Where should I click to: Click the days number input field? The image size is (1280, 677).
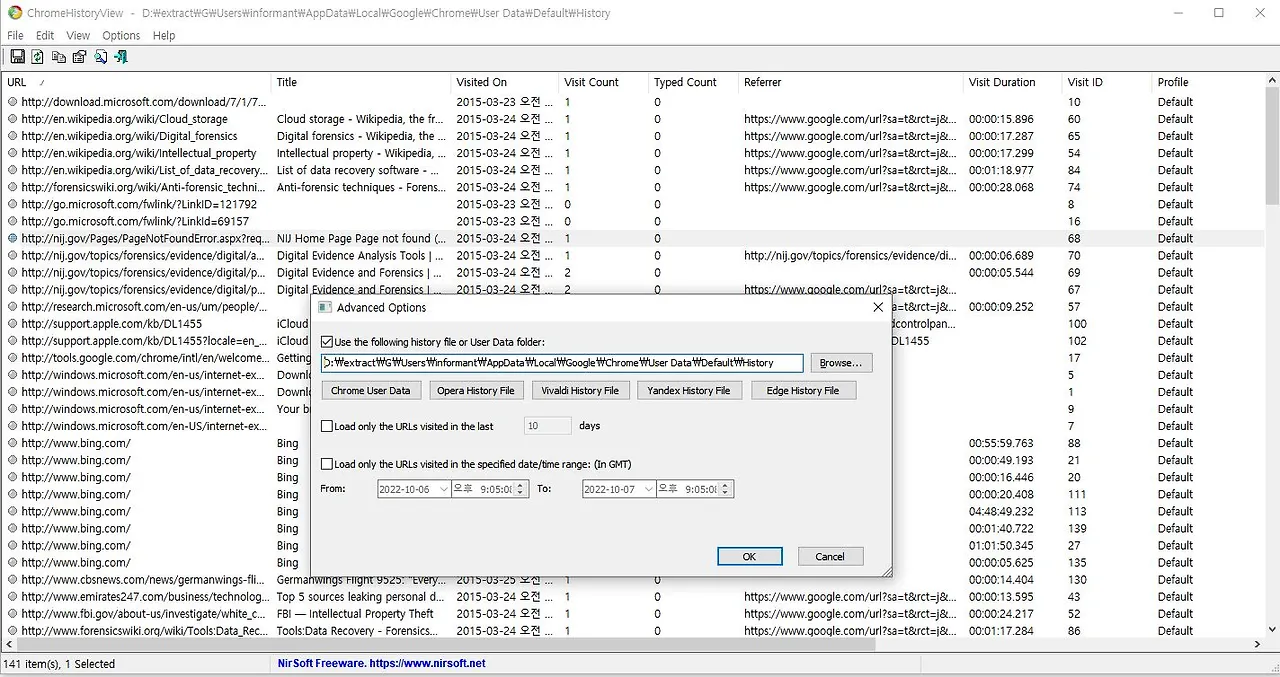click(x=548, y=426)
